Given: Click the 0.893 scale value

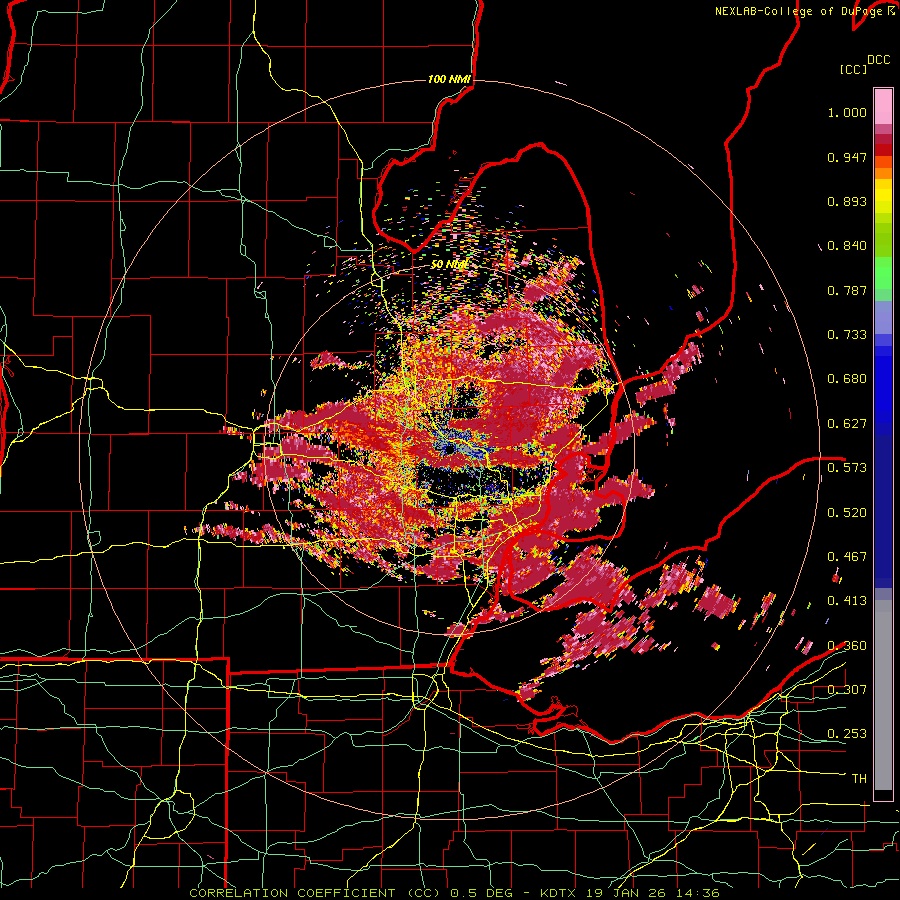Looking at the screenshot, I should [x=847, y=201].
